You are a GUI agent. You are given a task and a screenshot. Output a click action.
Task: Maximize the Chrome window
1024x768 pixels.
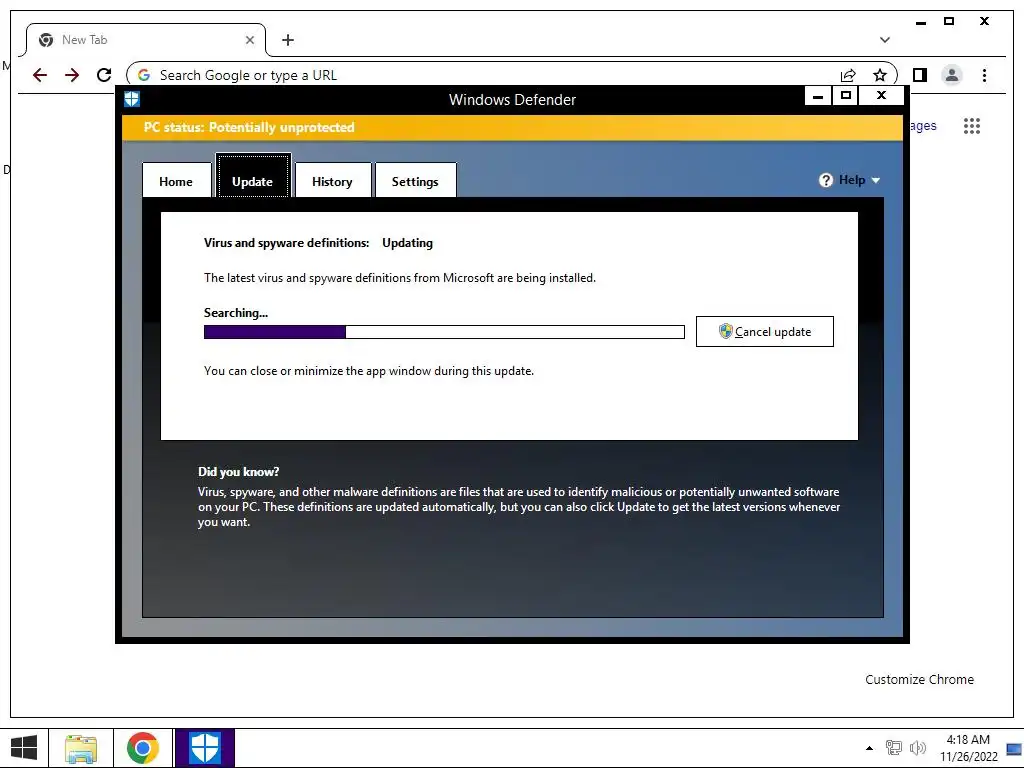[x=949, y=22]
